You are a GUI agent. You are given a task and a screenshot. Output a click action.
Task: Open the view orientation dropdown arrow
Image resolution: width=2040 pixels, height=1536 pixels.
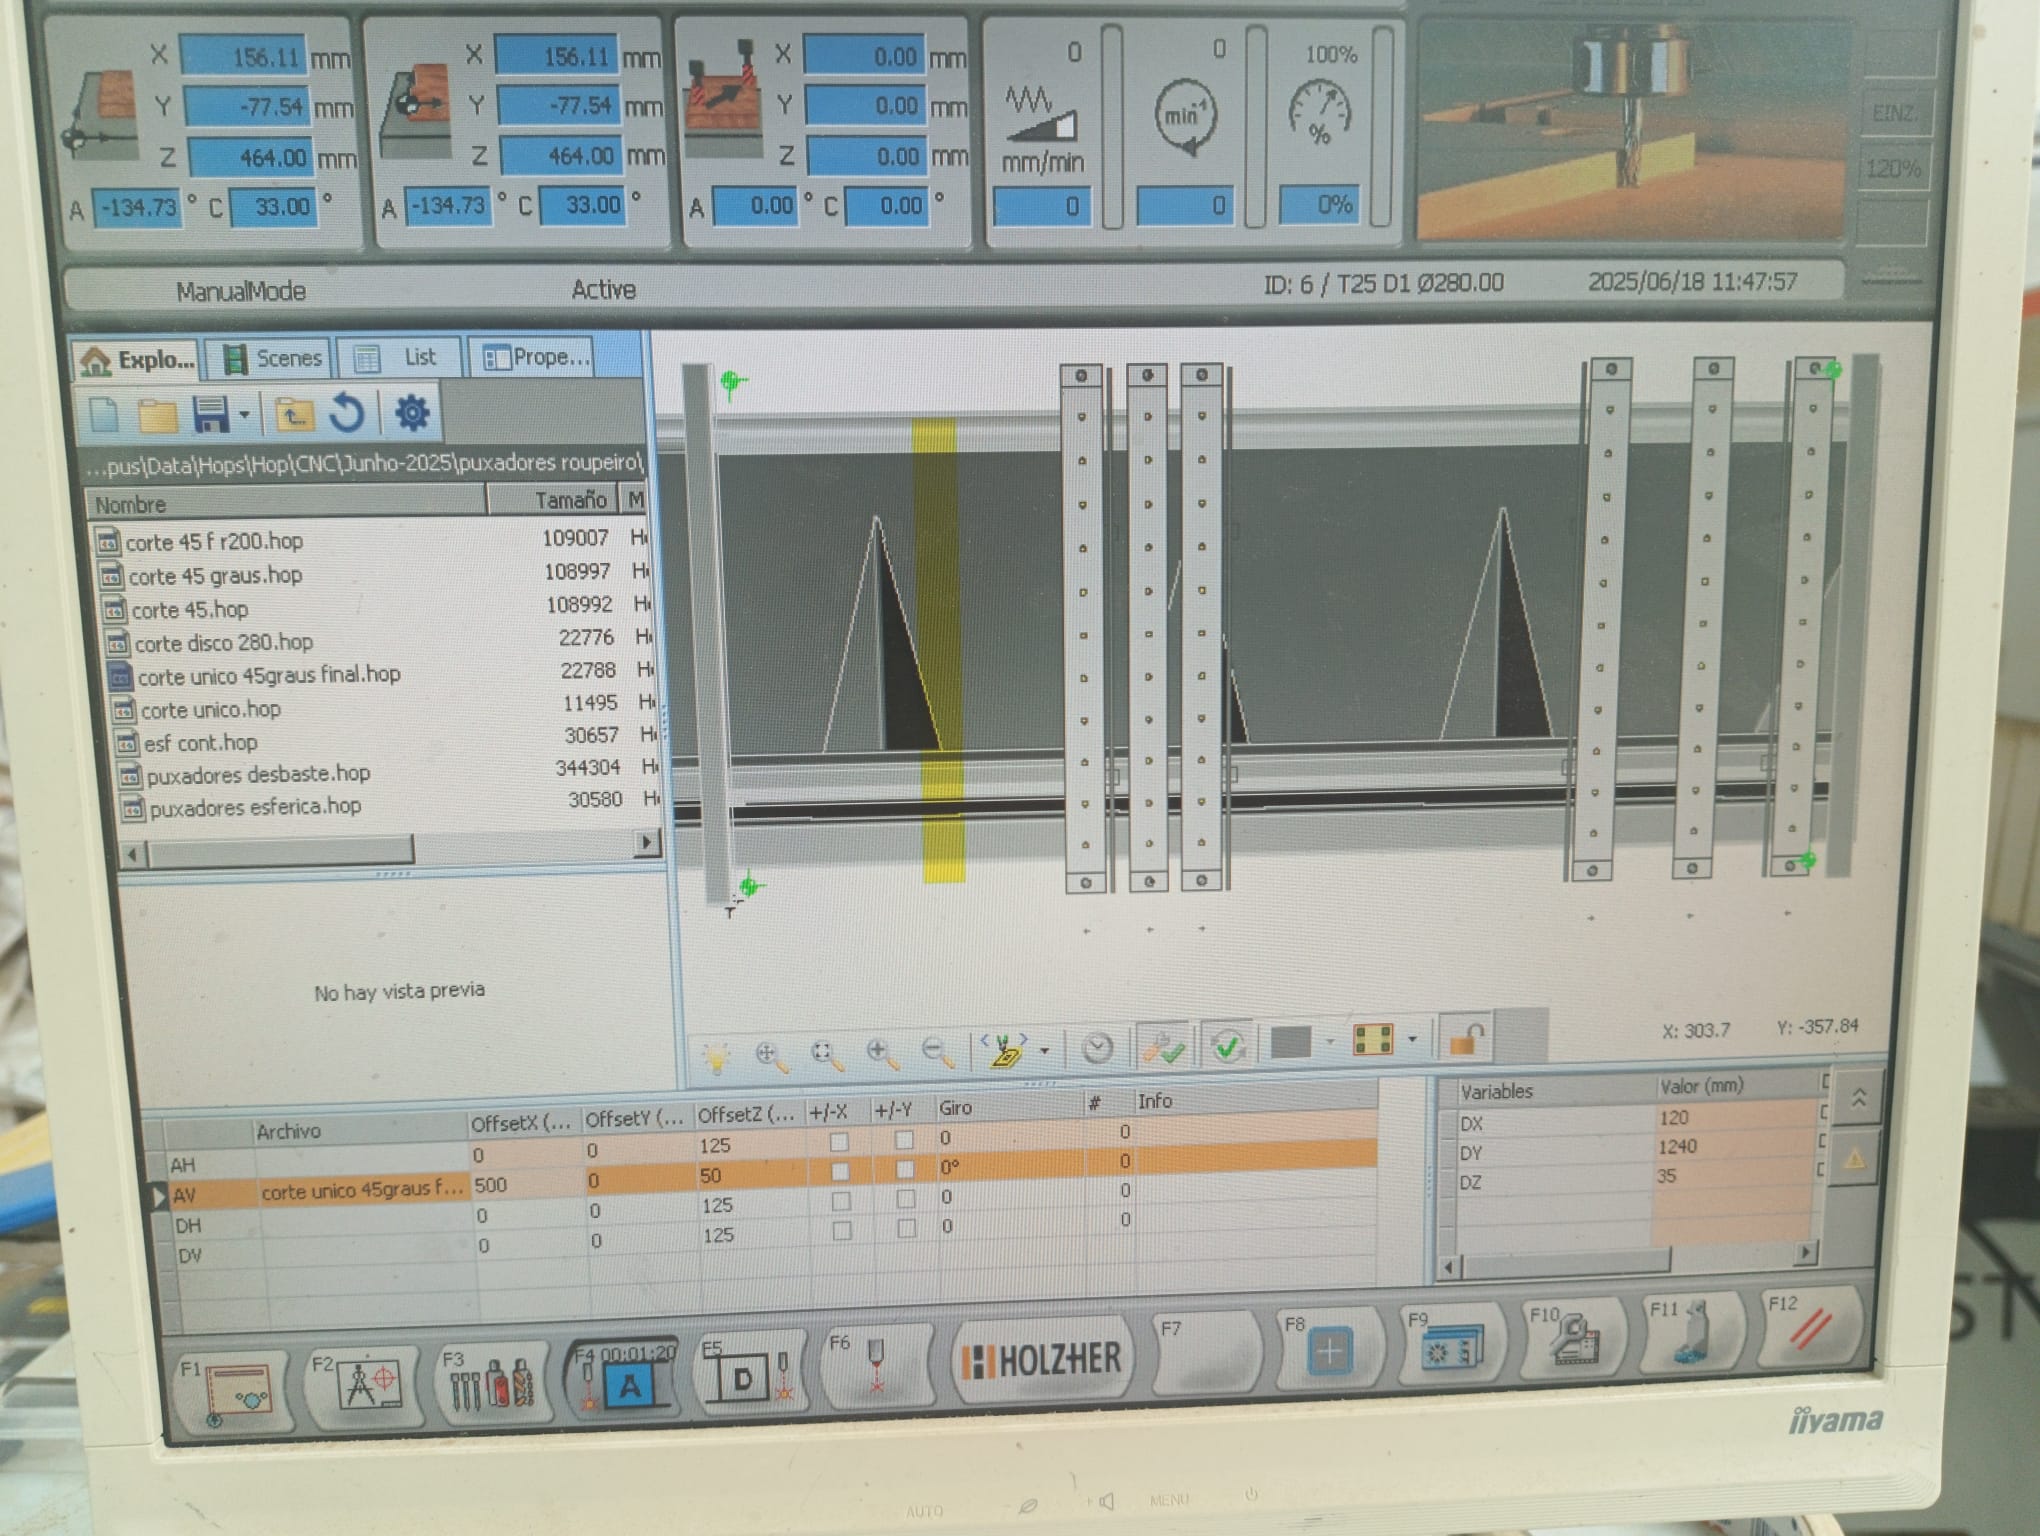tap(1045, 1051)
